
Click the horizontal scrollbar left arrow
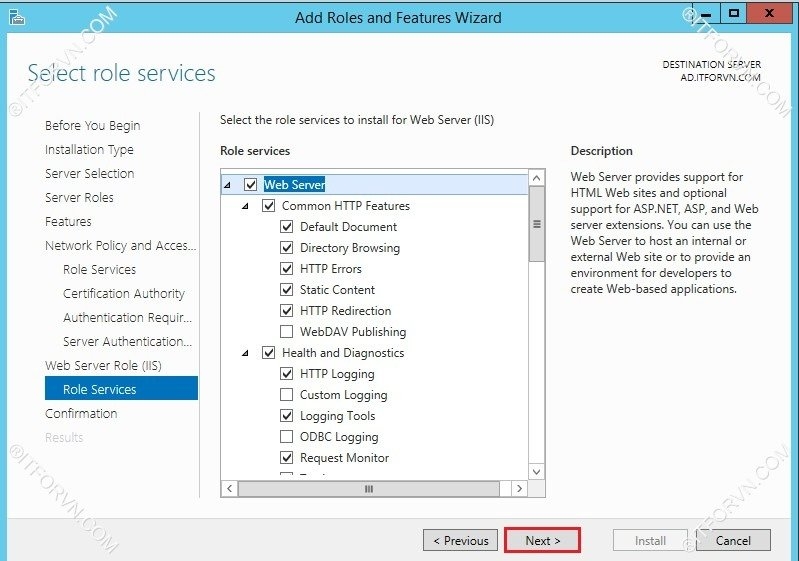pyautogui.click(x=229, y=489)
